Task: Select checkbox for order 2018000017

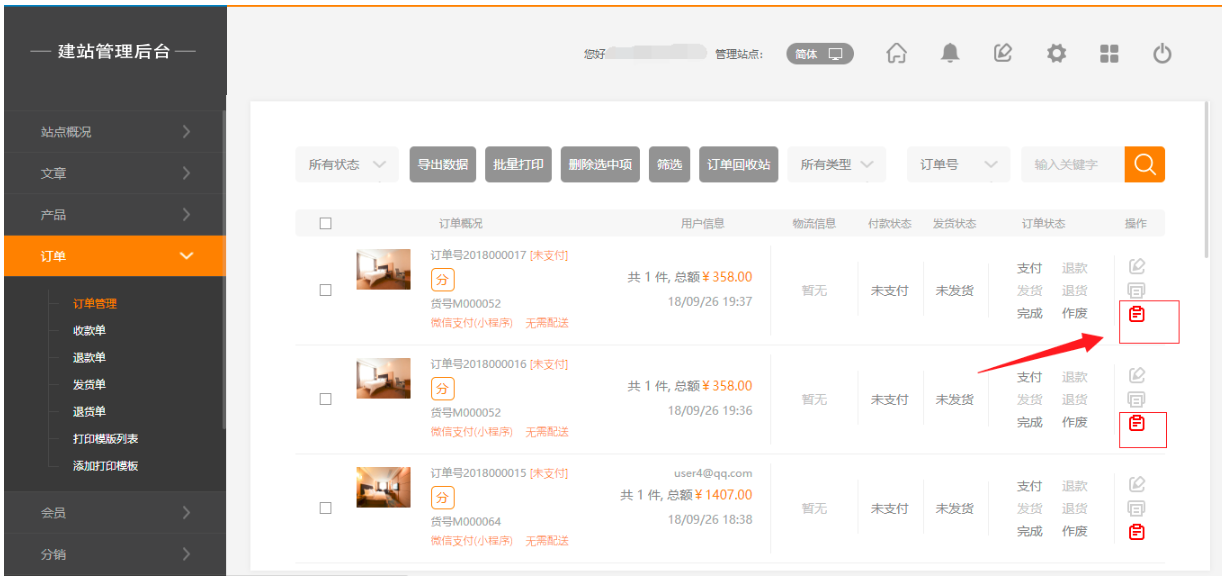Action: pos(325,290)
